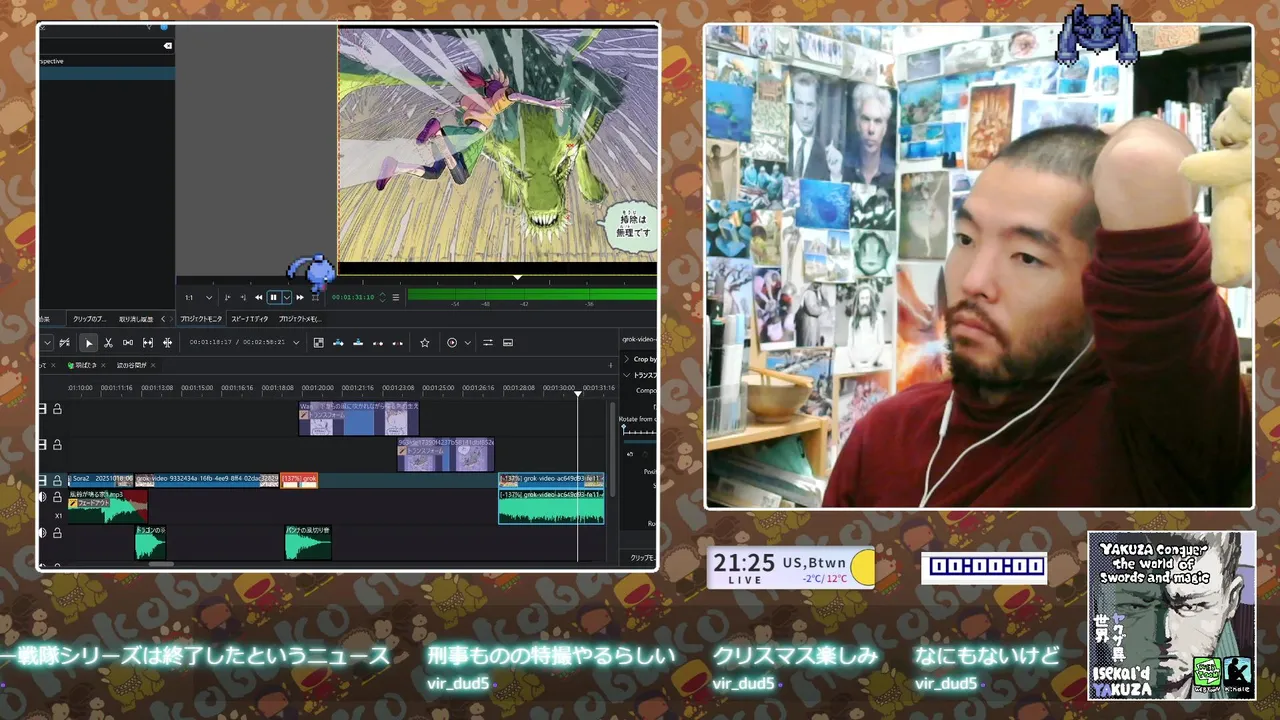Click the timeline horizontal scrollbar
This screenshot has height=720, width=1280.
[x=160, y=564]
